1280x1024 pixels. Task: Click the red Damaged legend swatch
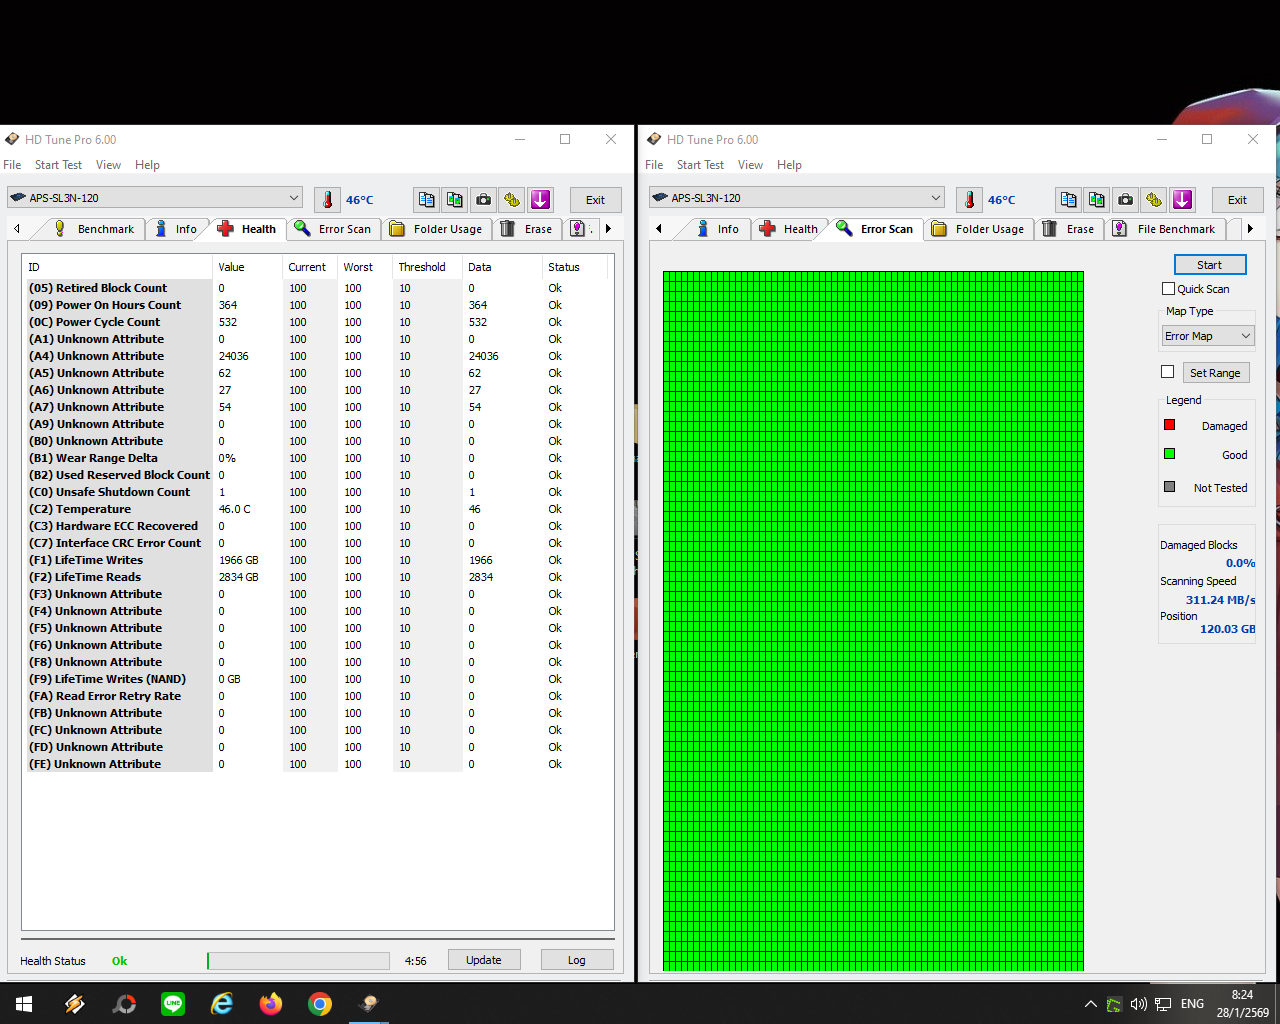[x=1169, y=425]
